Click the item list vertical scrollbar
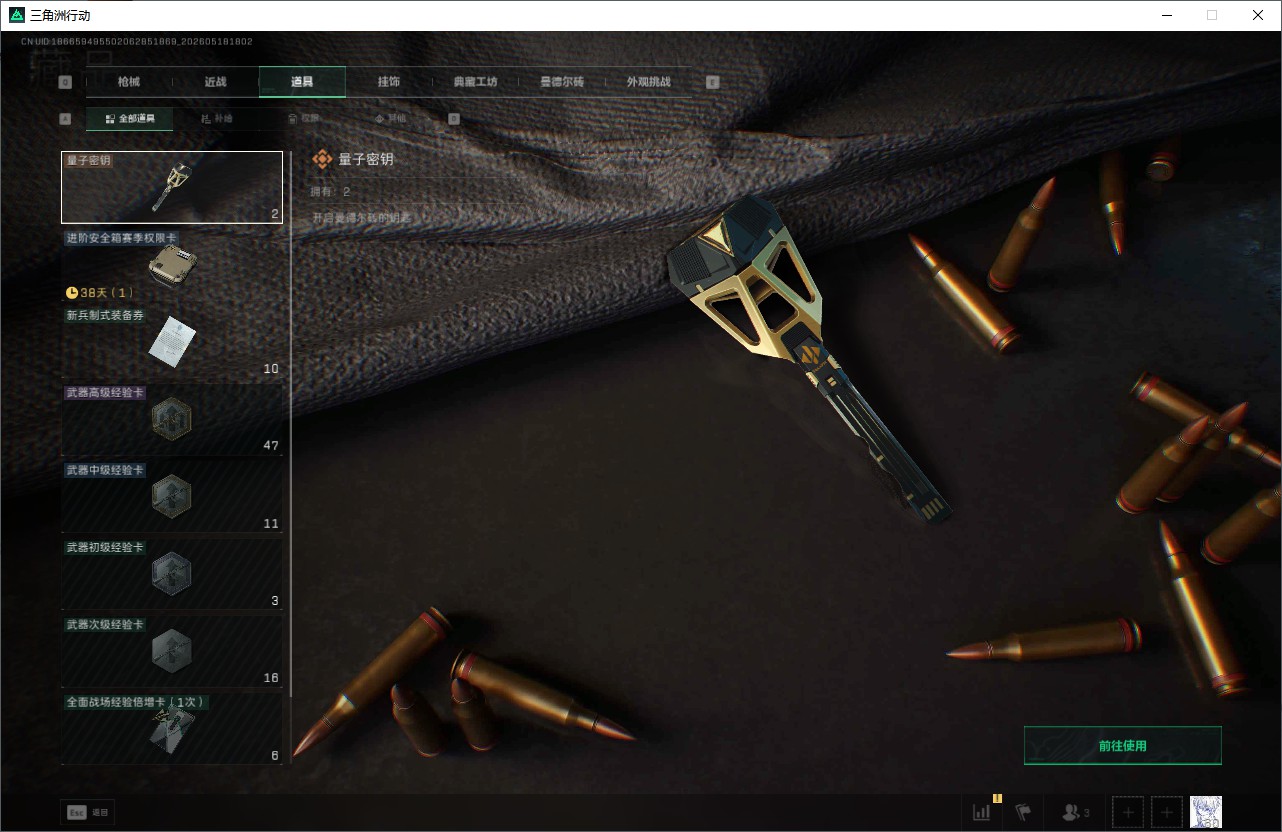This screenshot has height=832, width=1282. 291,424
